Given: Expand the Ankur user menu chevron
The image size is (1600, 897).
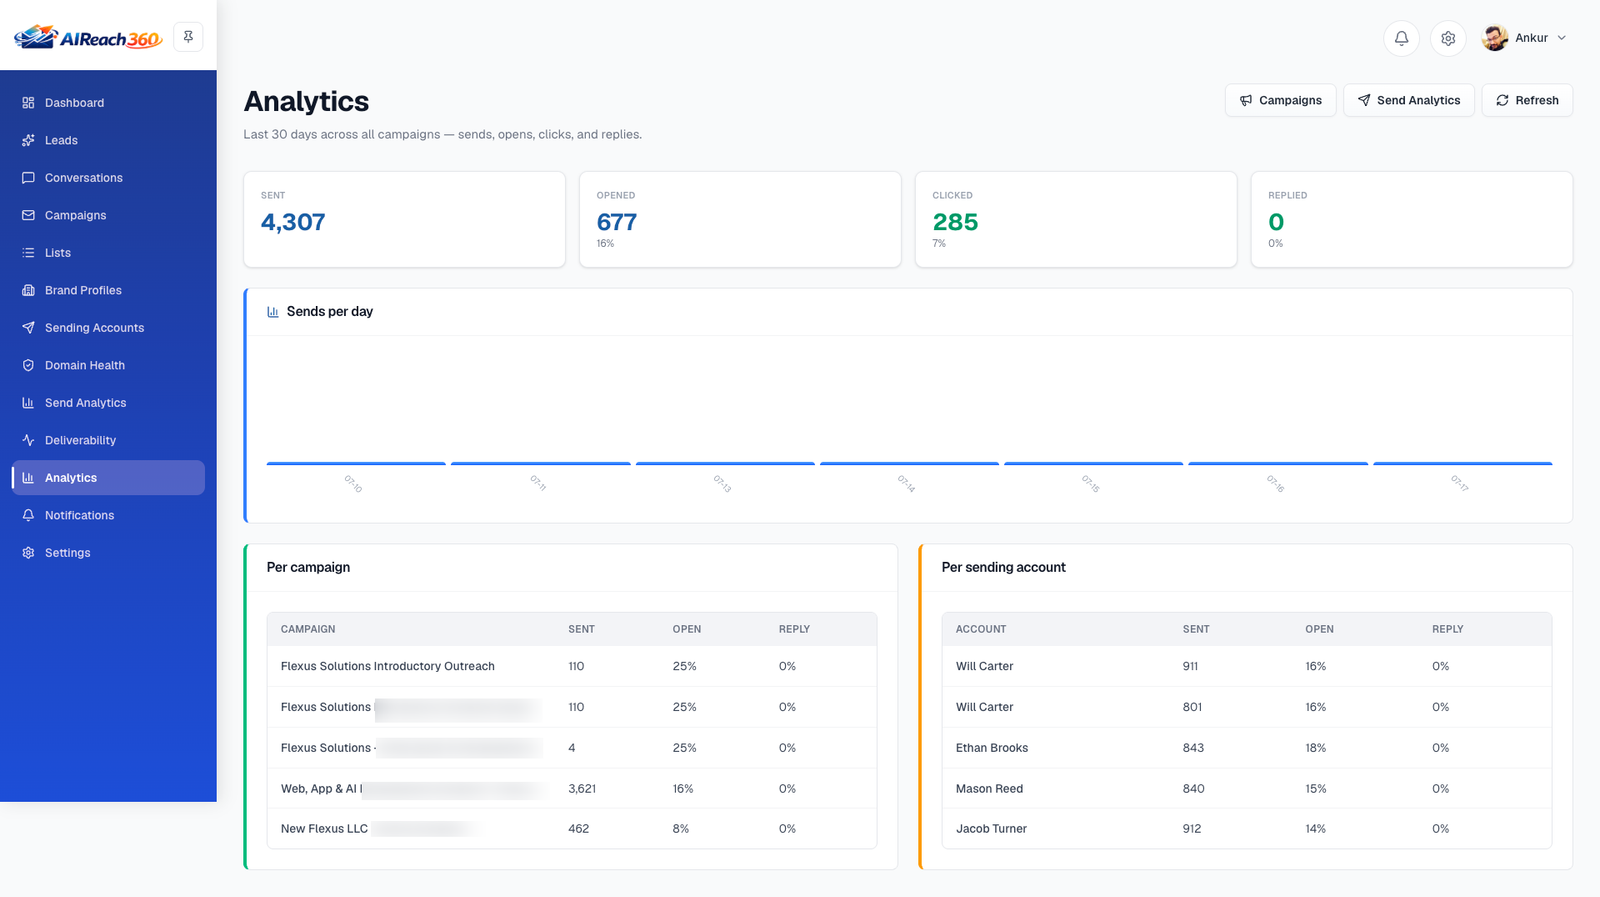Looking at the screenshot, I should pyautogui.click(x=1562, y=38).
